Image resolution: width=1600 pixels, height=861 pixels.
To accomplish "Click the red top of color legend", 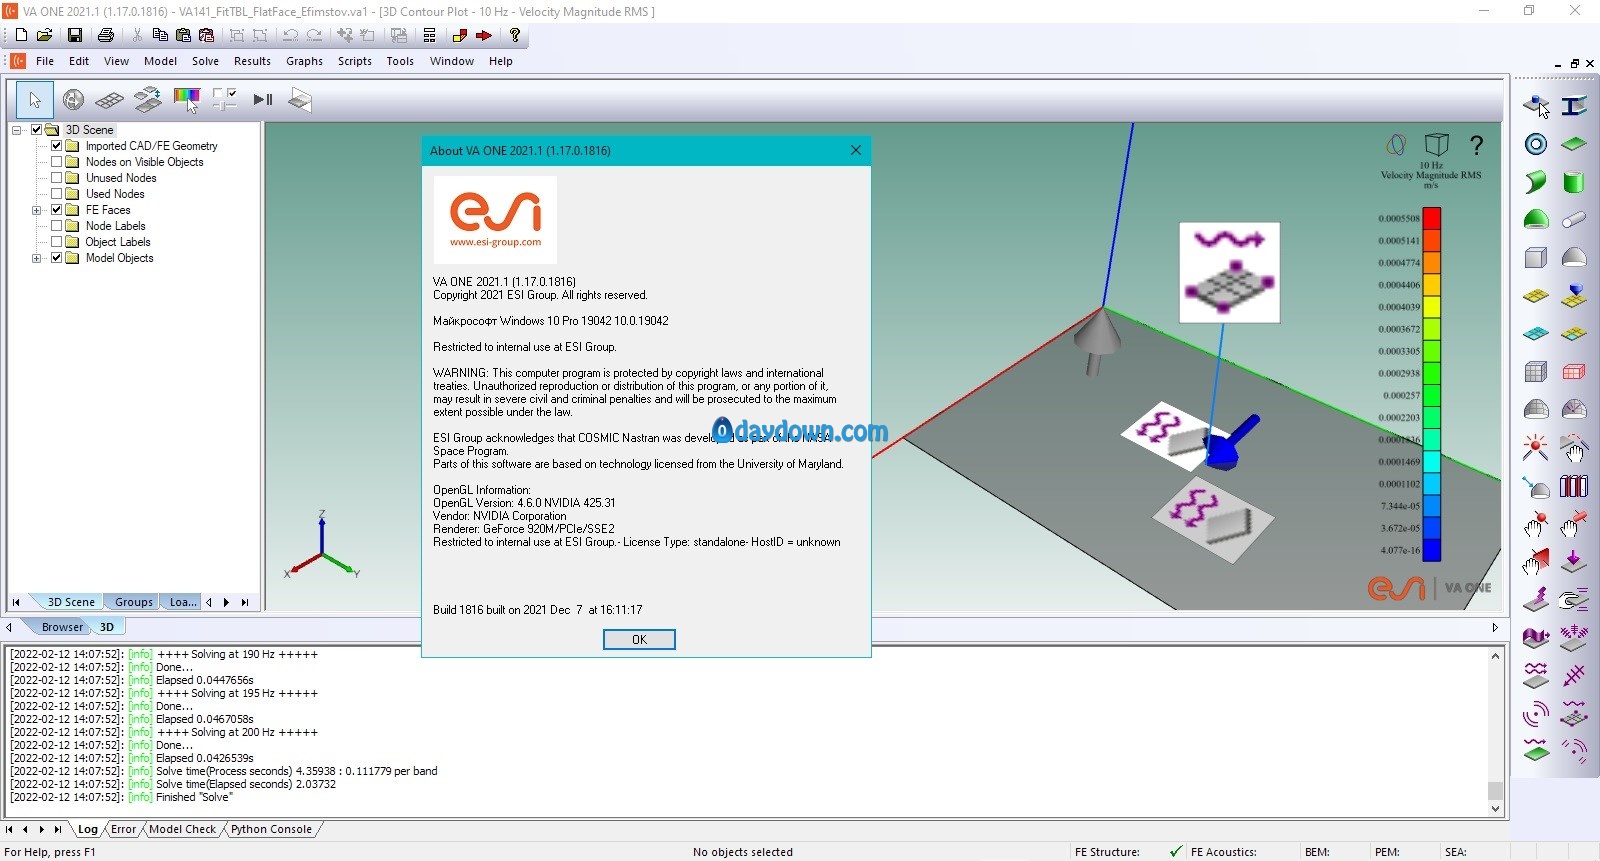I will pos(1432,218).
